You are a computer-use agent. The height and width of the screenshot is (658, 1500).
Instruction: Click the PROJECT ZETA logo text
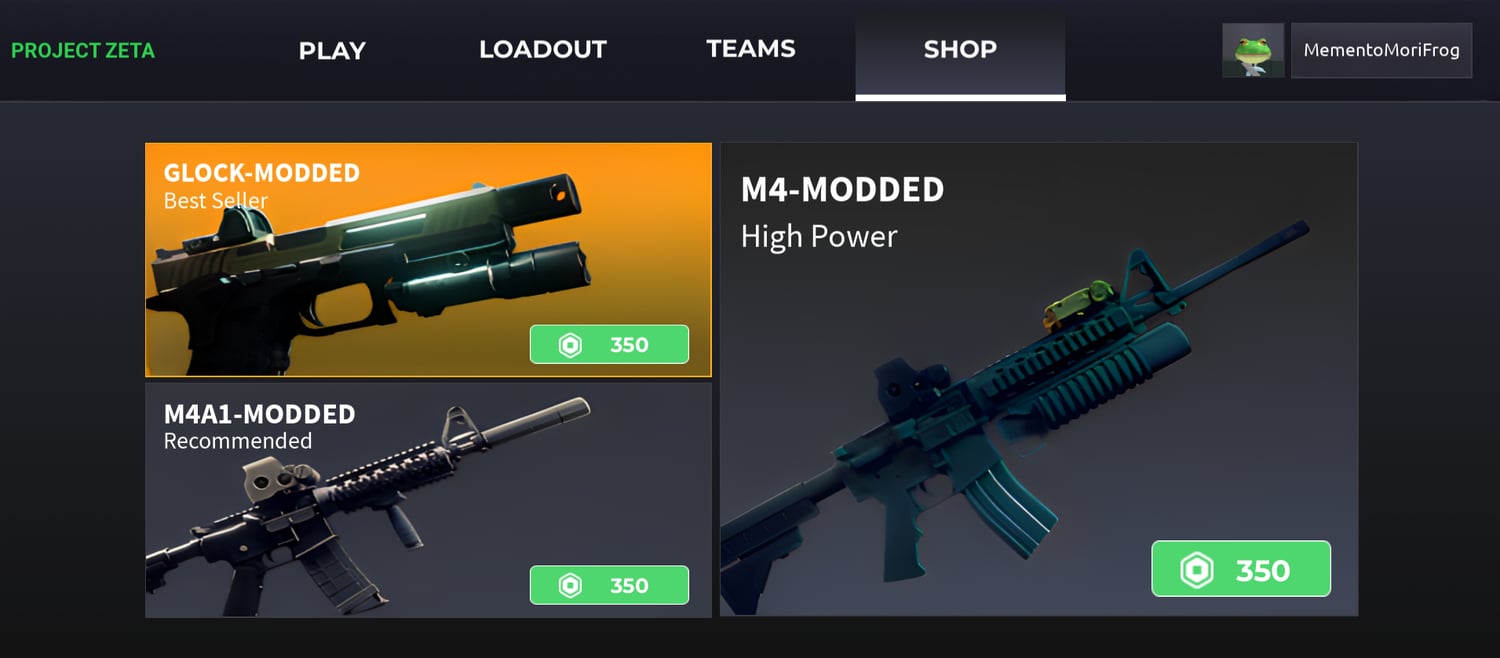pyautogui.click(x=83, y=51)
